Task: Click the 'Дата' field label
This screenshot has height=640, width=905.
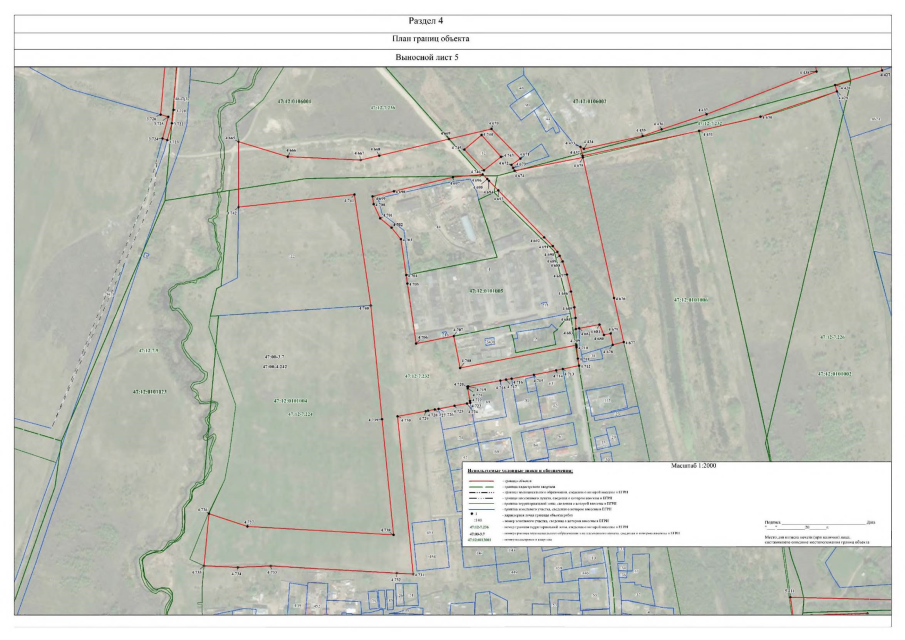Action: 871,523
